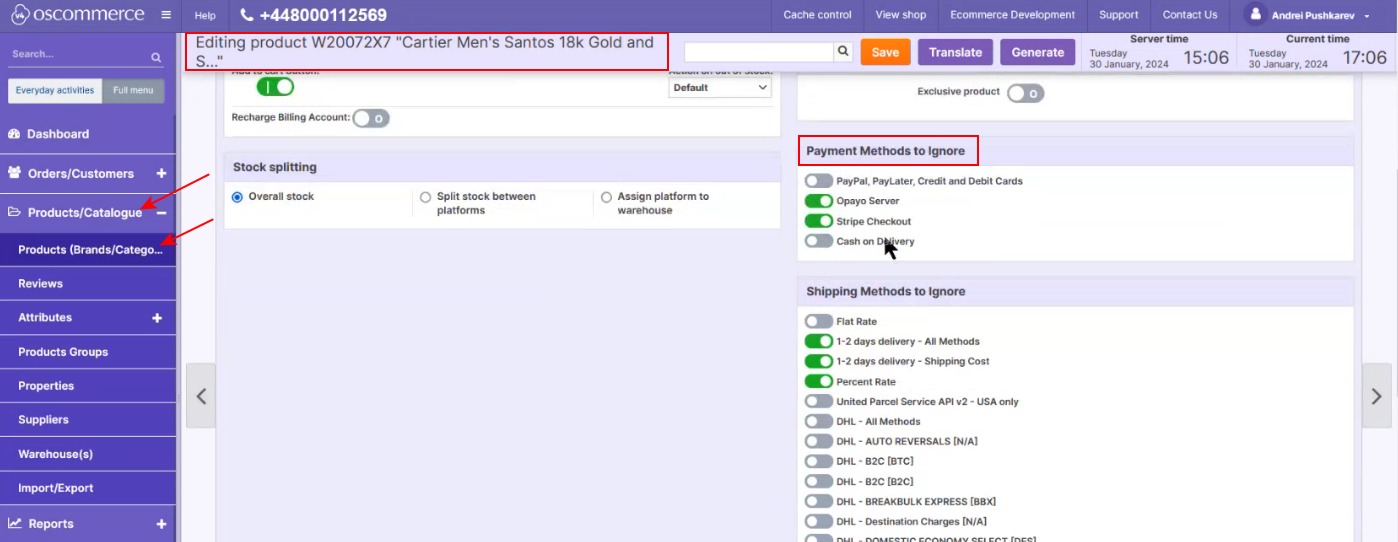Toggle DHL - B2C [BTC] switch
This screenshot has height=542, width=1398.
tap(819, 461)
